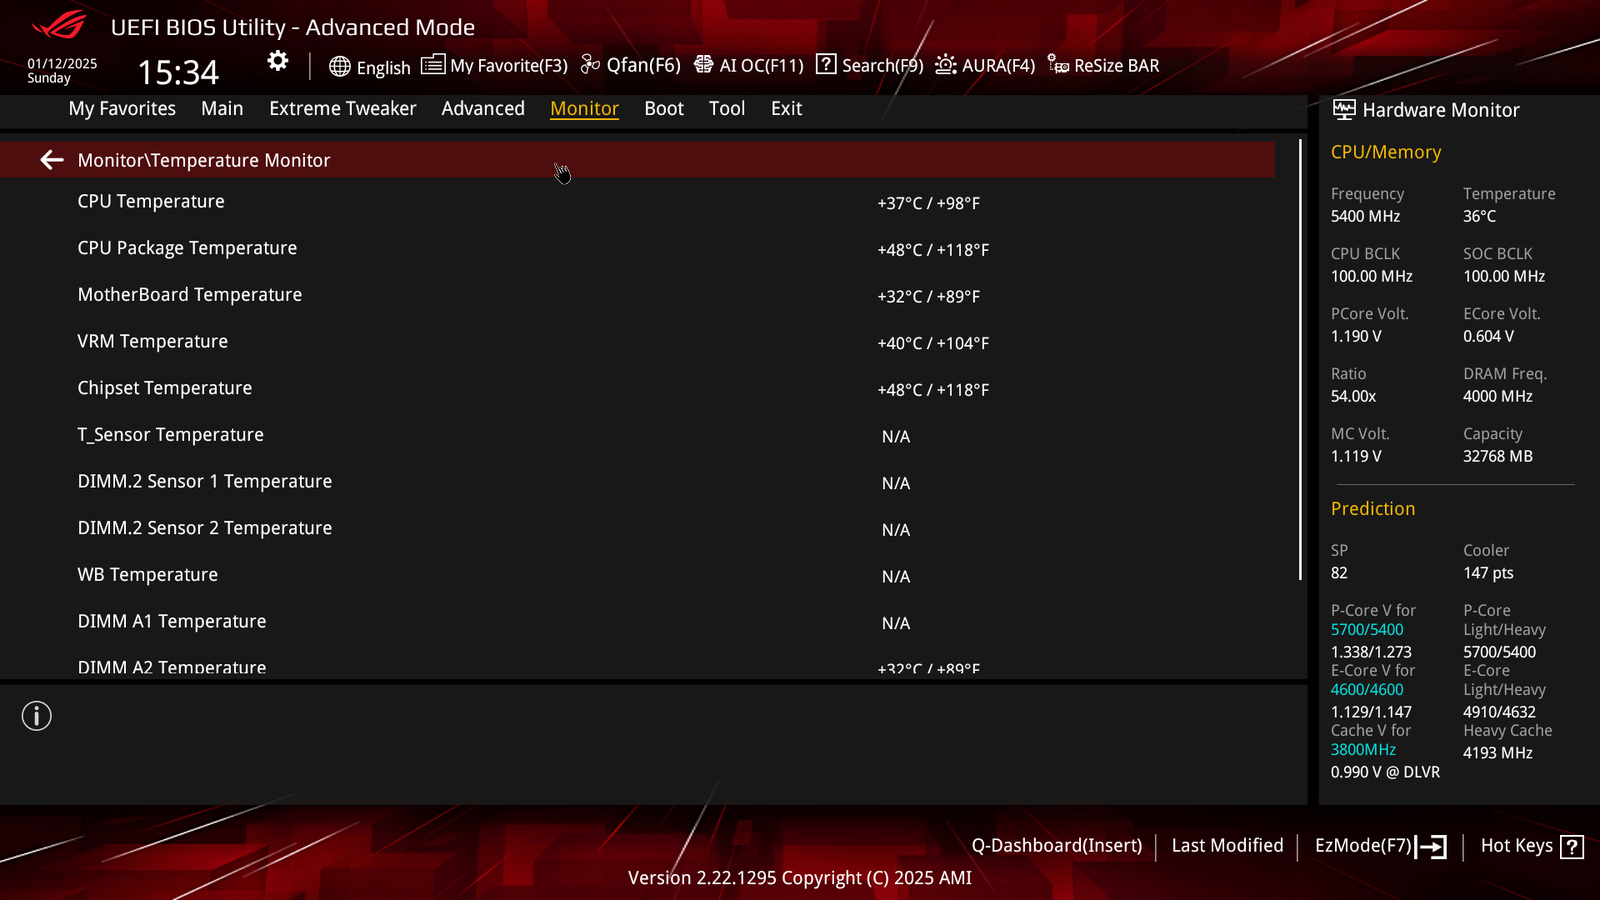1600x900 pixels.
Task: Switch to the Tool tab
Action: tap(727, 108)
